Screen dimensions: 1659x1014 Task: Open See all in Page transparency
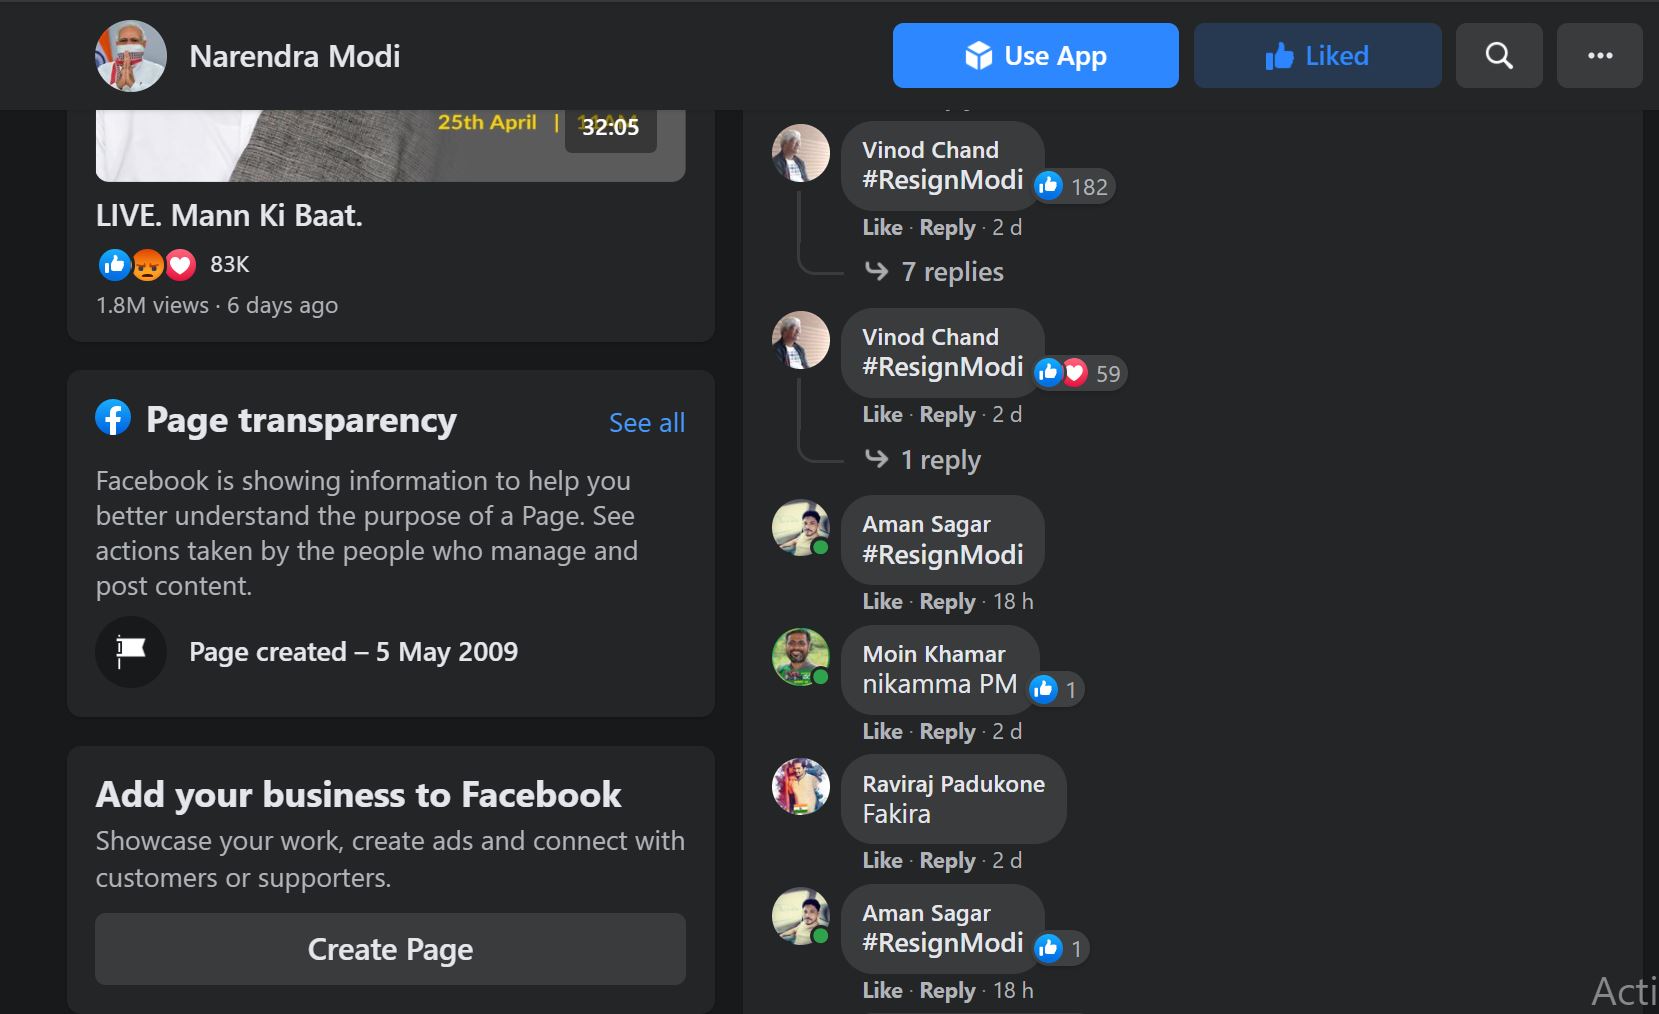click(647, 423)
